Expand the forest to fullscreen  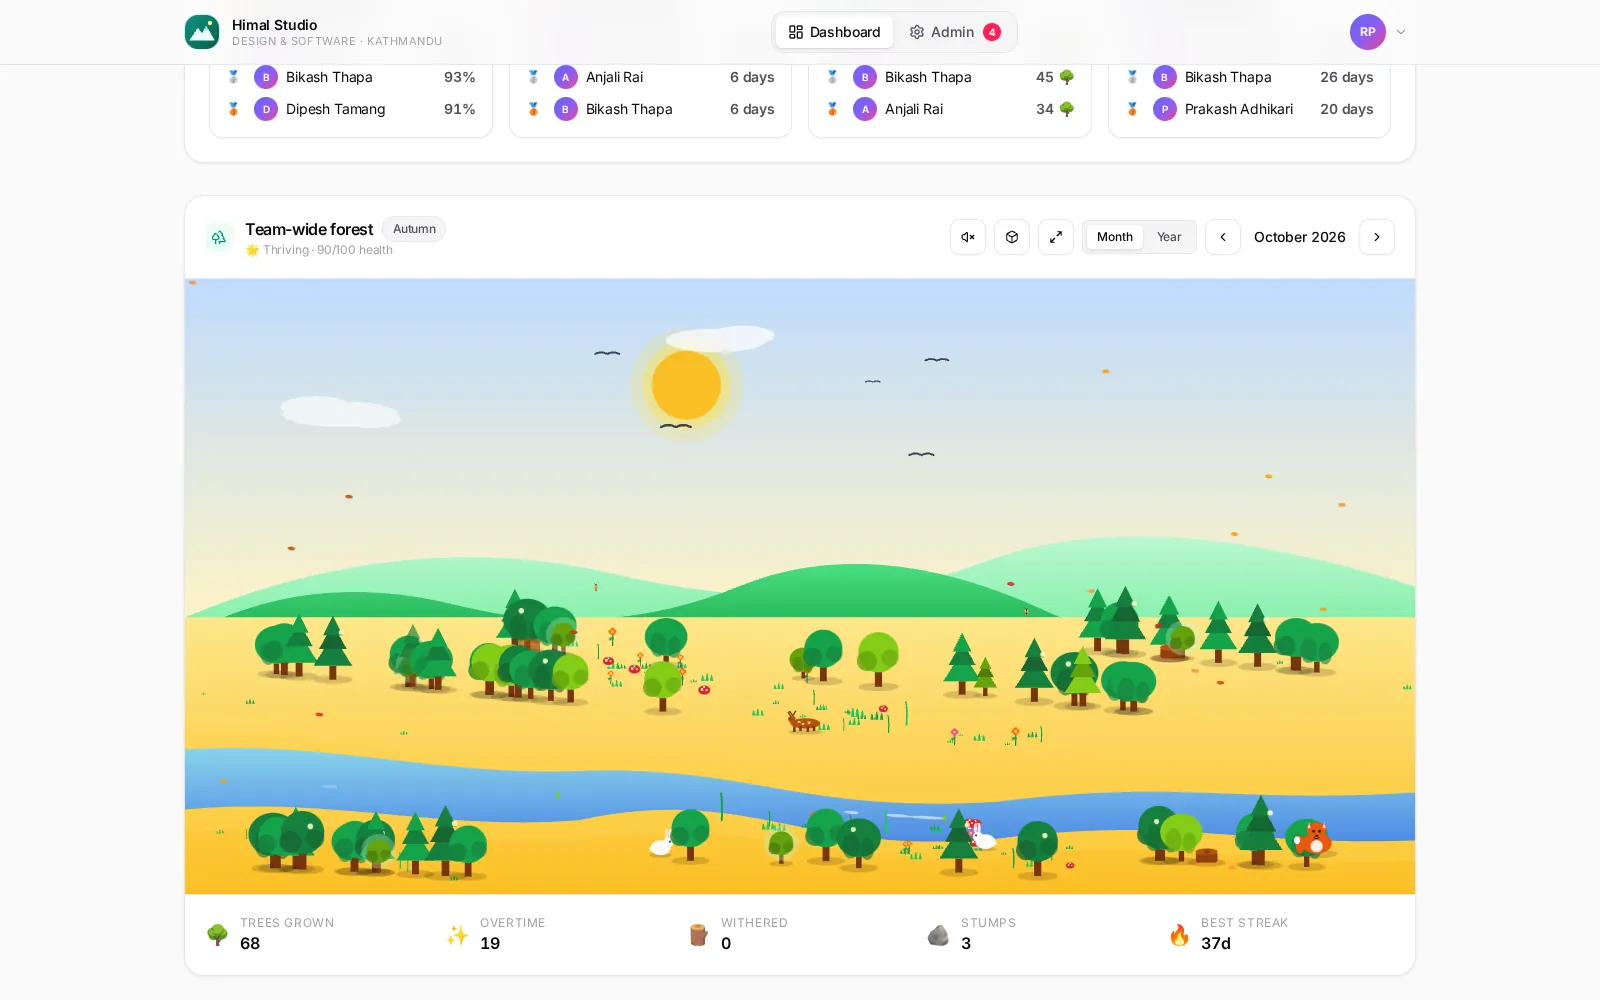pos(1056,237)
